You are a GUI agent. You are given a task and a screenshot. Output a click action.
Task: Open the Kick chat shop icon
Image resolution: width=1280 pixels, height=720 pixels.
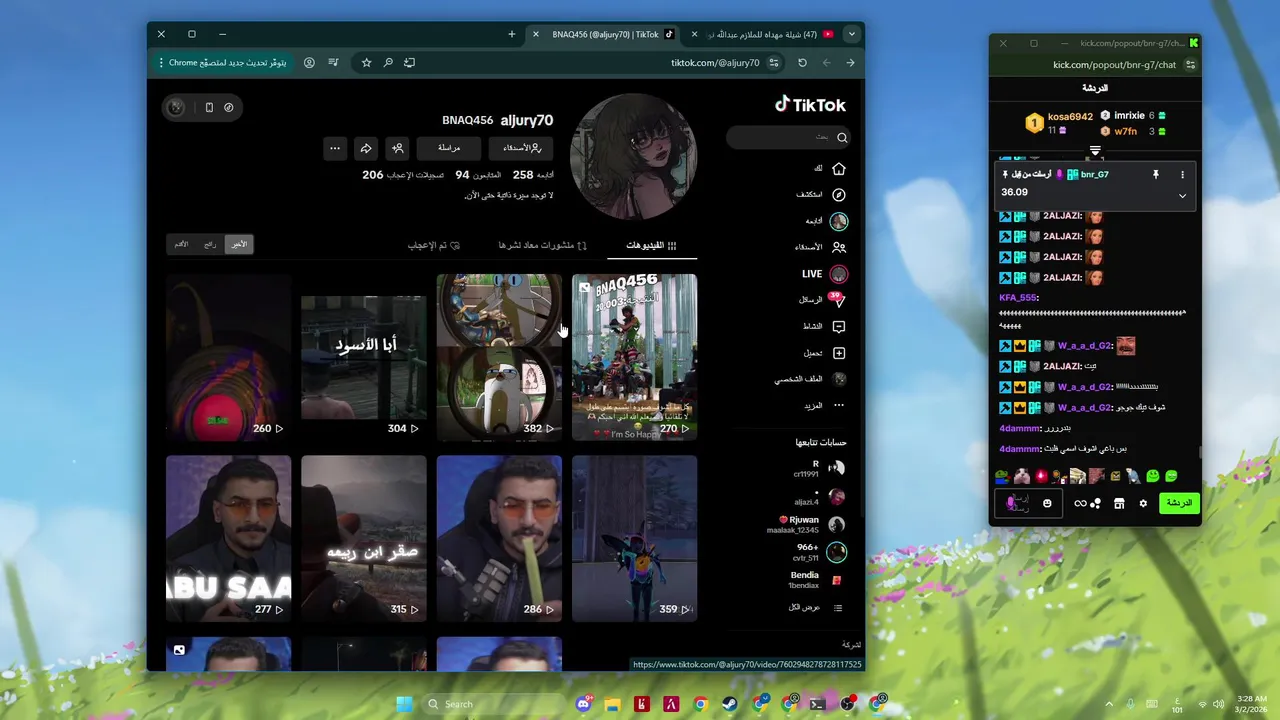coord(1119,503)
